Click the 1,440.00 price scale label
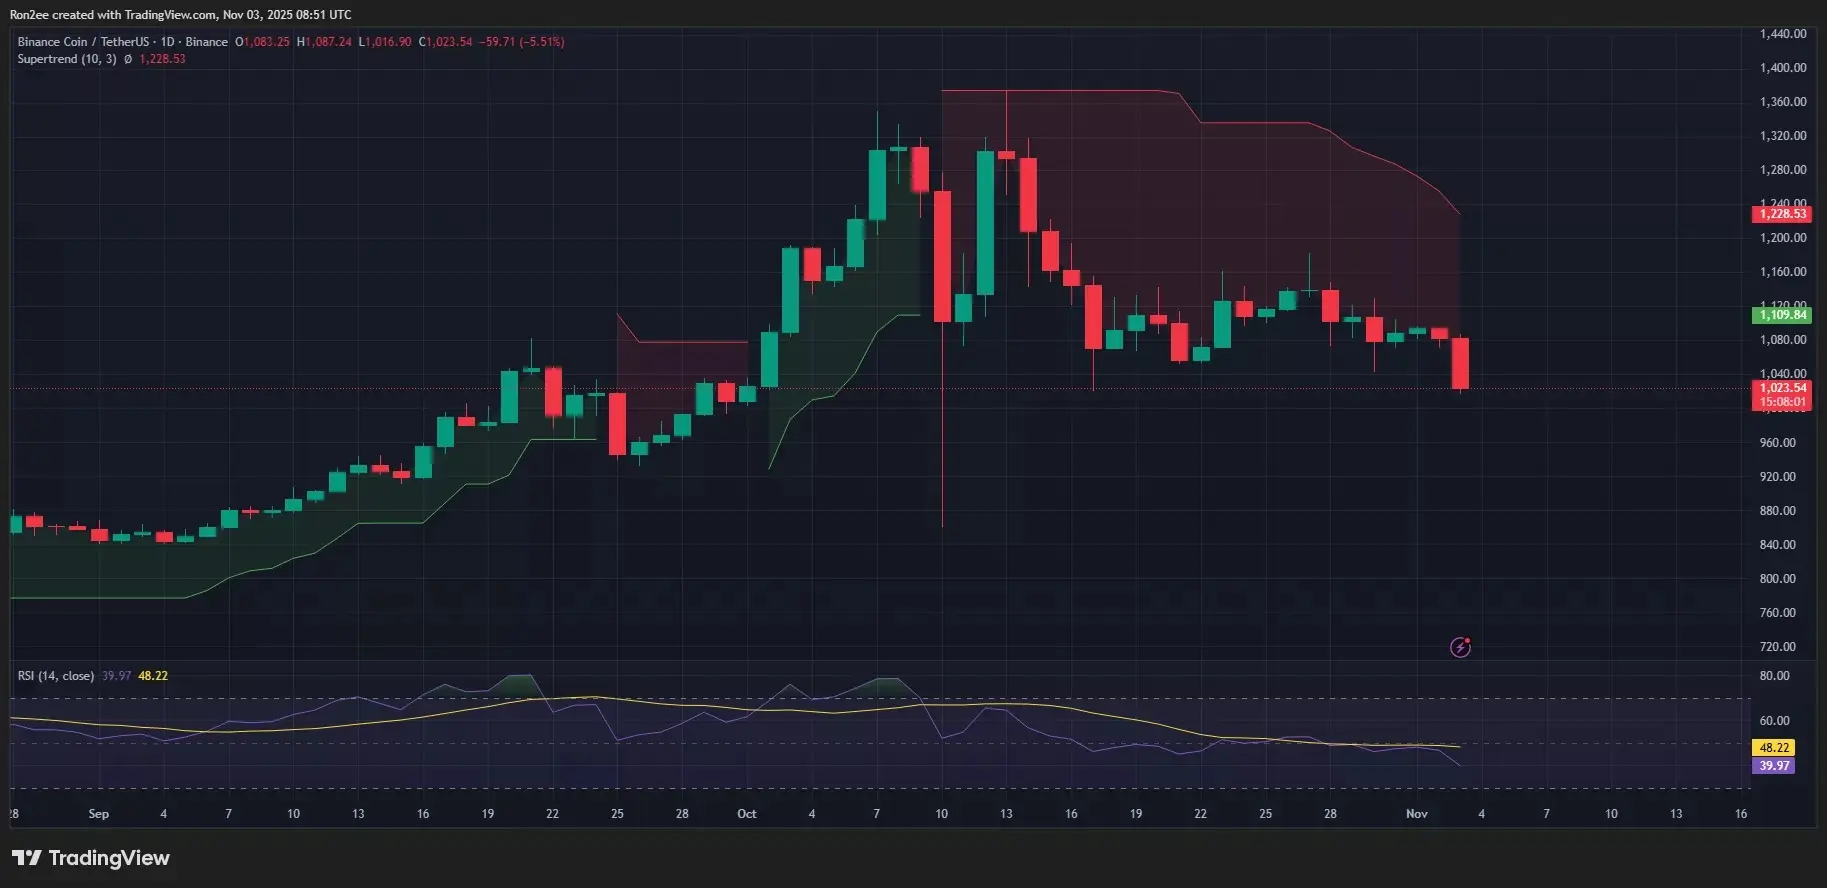Screen dimensions: 1827x888 click(x=1783, y=34)
